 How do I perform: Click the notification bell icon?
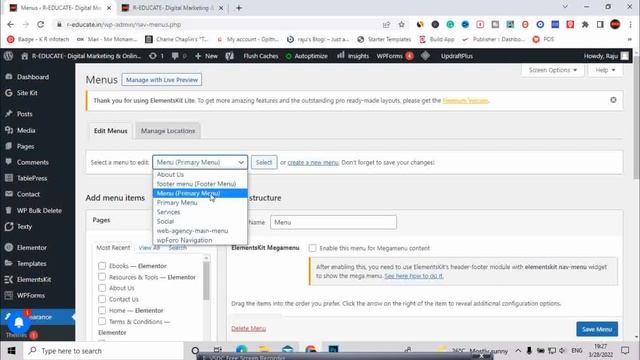(19, 323)
